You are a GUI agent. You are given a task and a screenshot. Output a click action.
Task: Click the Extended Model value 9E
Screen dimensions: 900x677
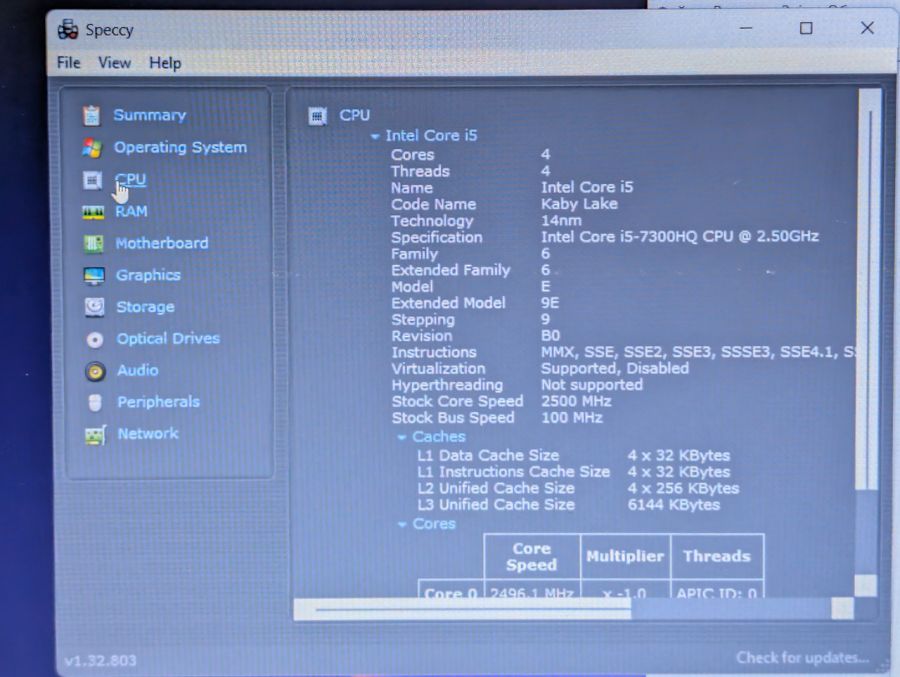pos(550,303)
